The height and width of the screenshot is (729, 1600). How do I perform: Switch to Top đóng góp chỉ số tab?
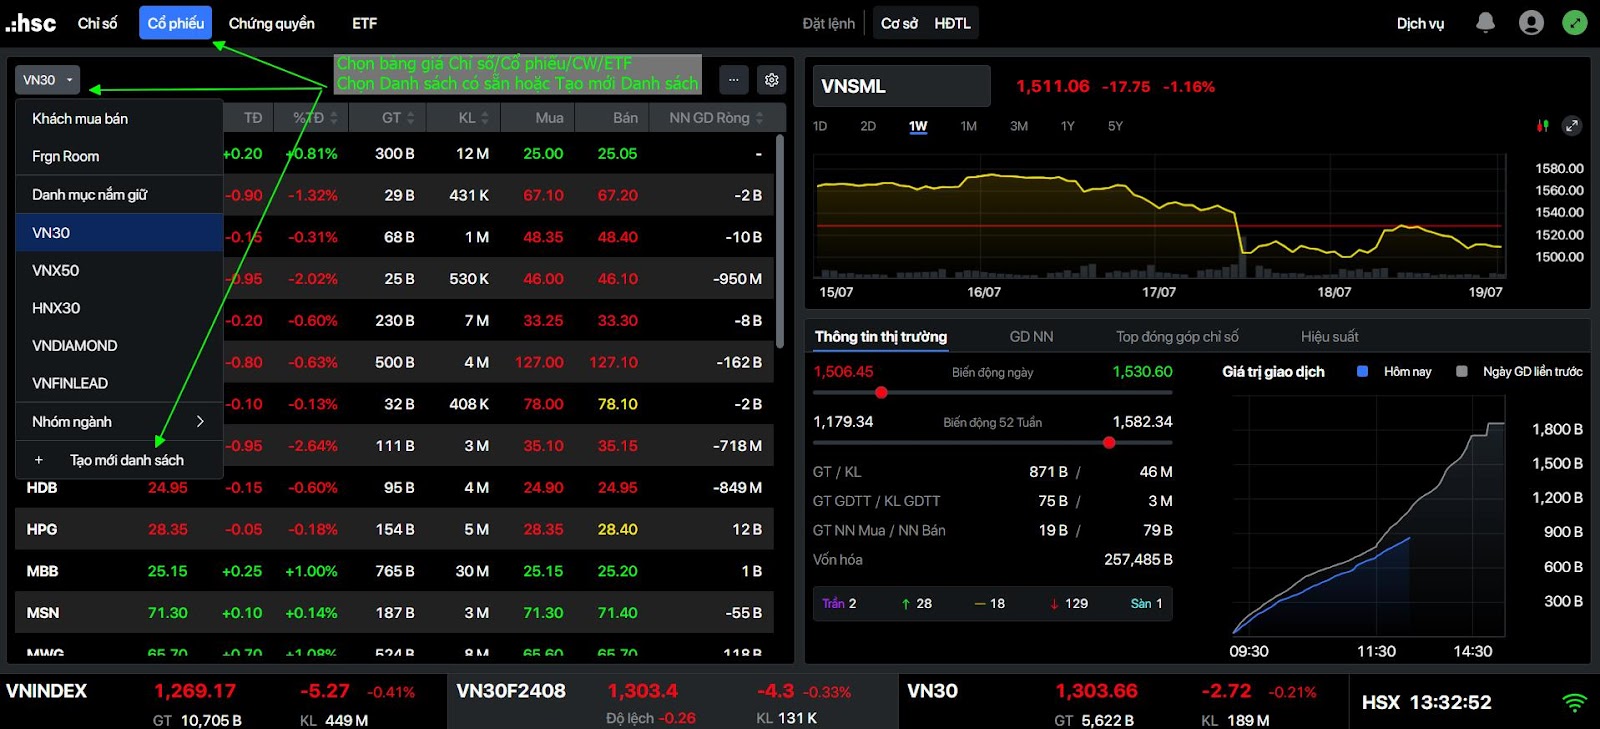1177,337
